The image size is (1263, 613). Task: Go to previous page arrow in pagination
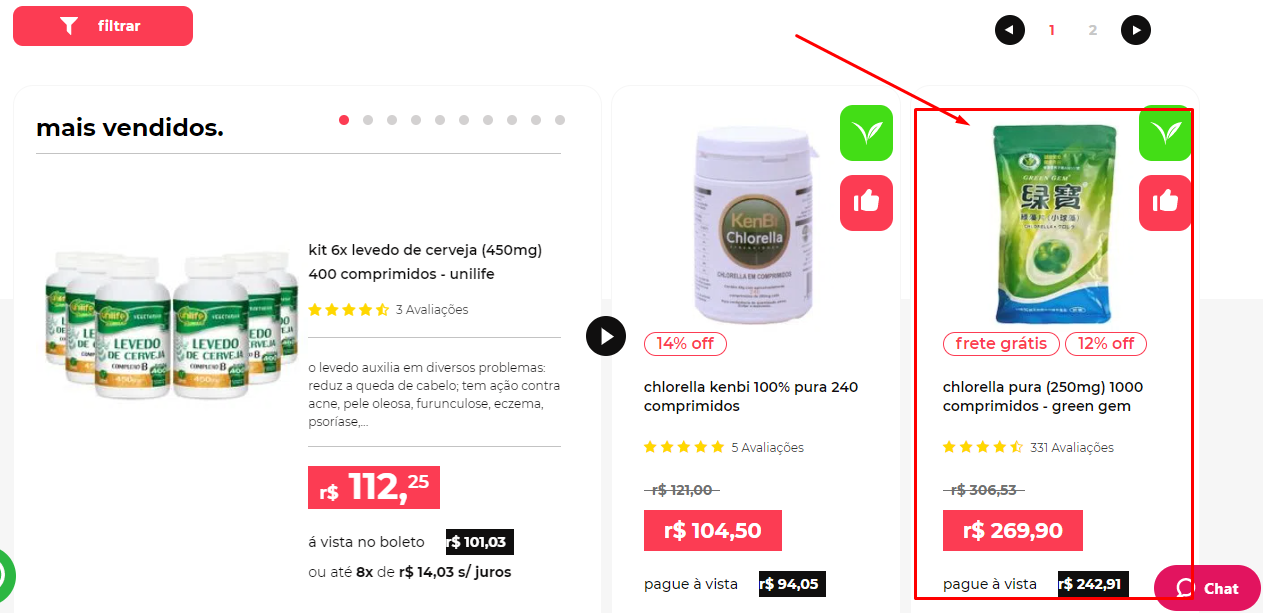point(1010,30)
